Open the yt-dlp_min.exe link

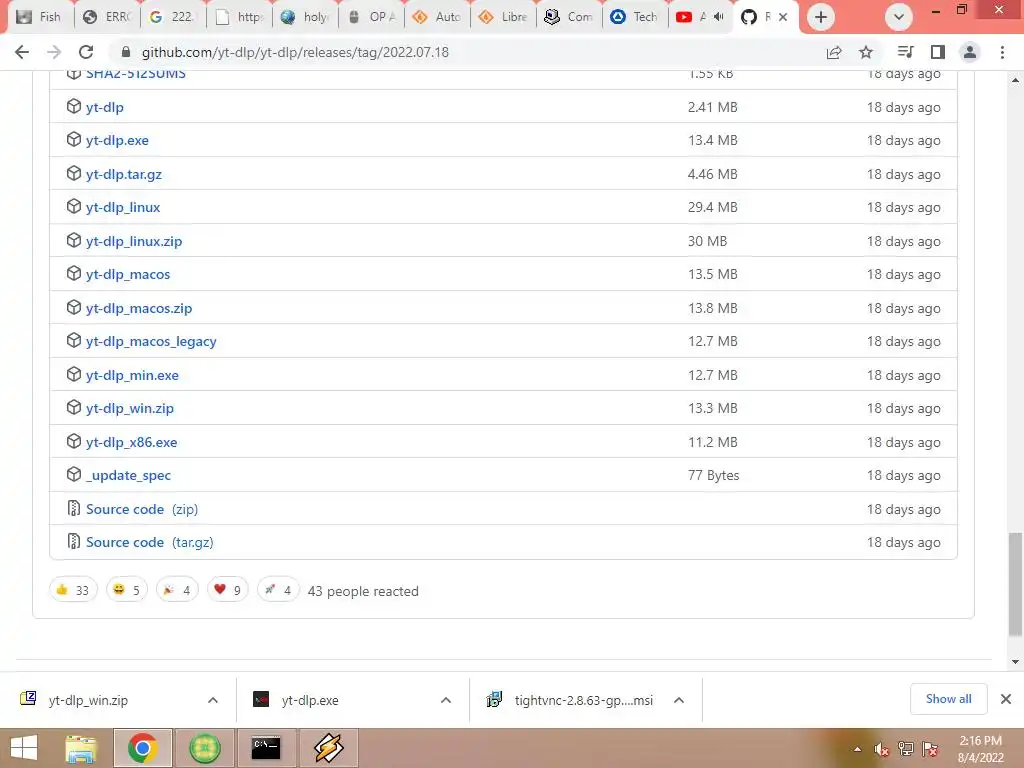133,375
